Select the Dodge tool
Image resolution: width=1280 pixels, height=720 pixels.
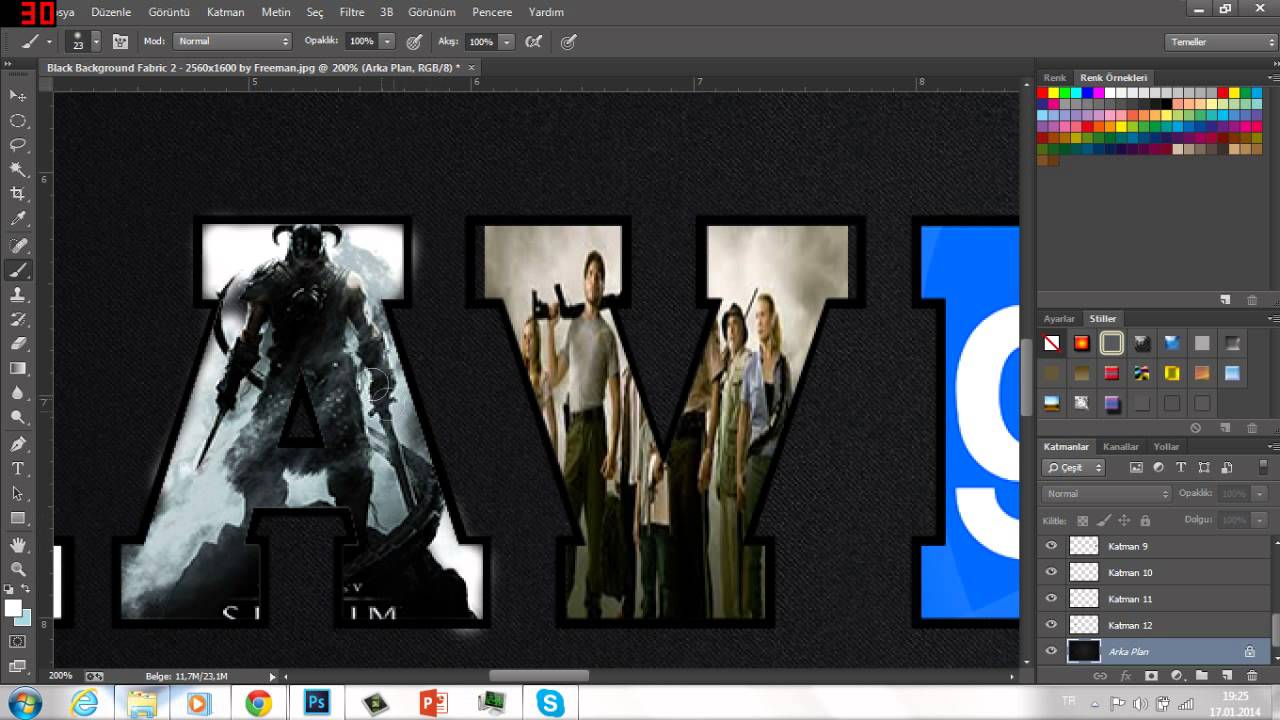[18, 418]
